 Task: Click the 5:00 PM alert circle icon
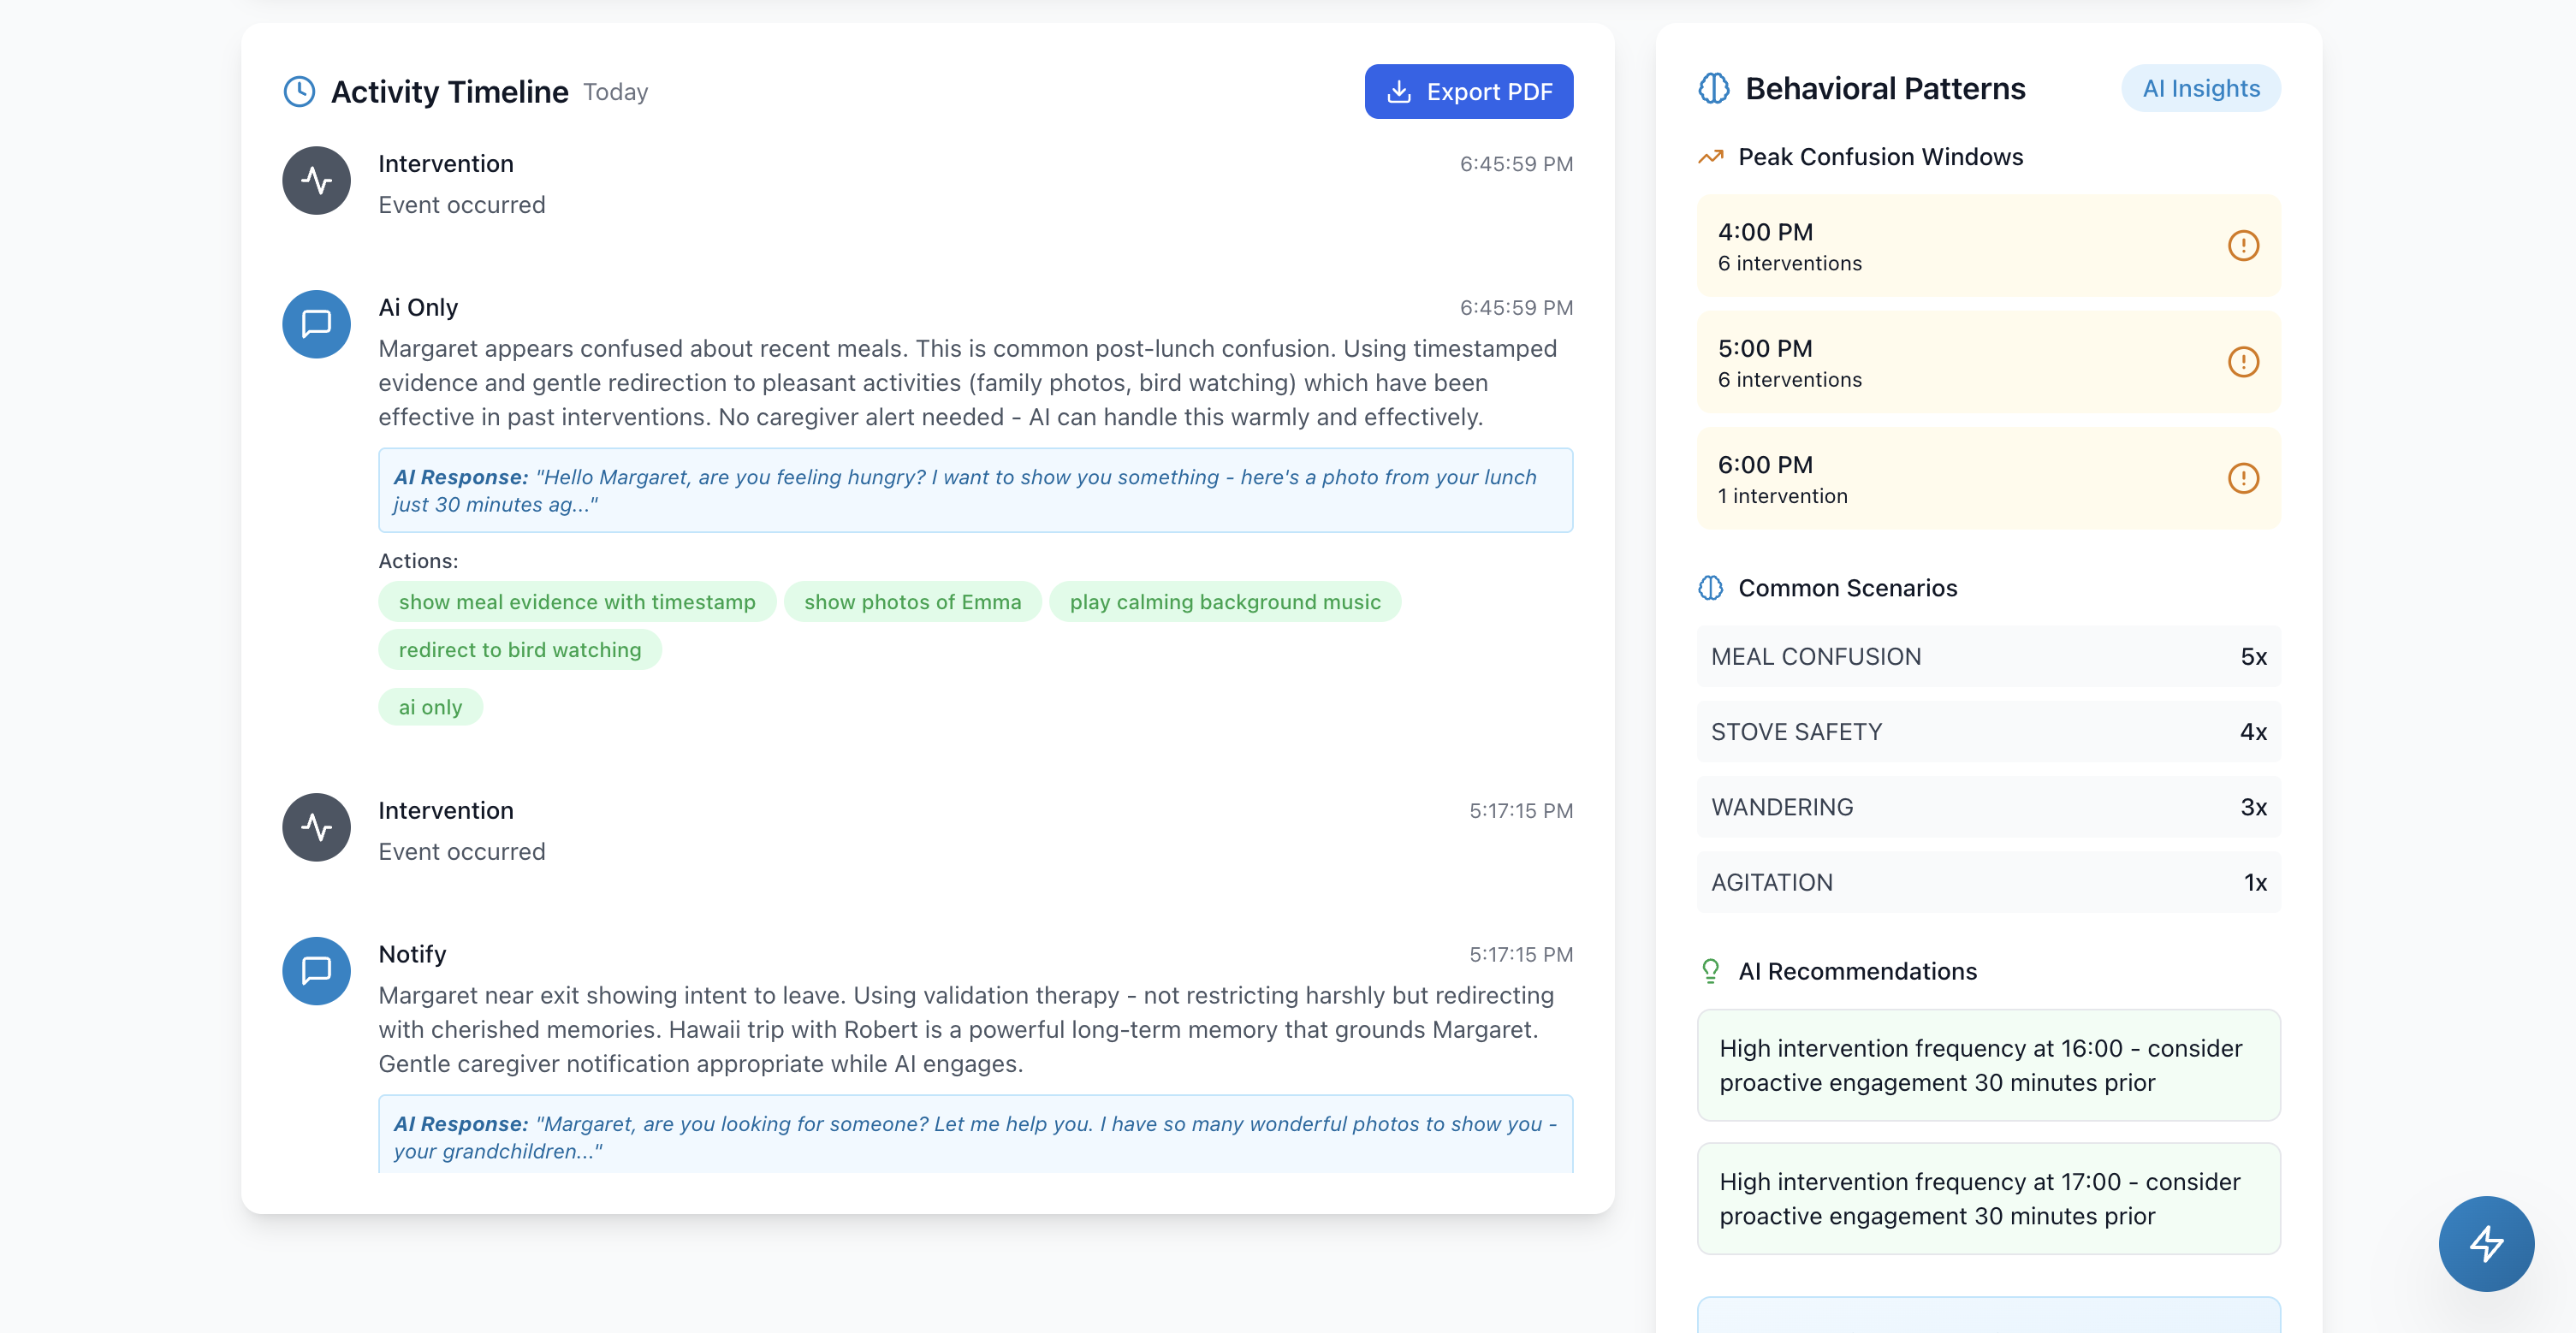point(2242,362)
